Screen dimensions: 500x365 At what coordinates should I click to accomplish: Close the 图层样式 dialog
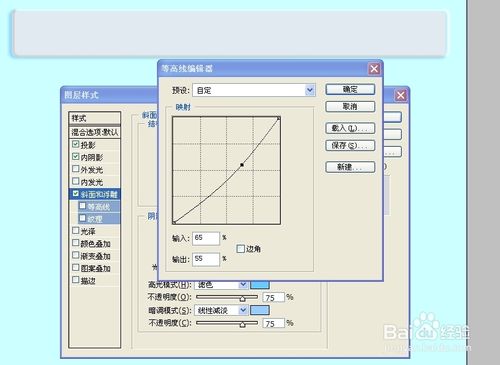(401, 95)
